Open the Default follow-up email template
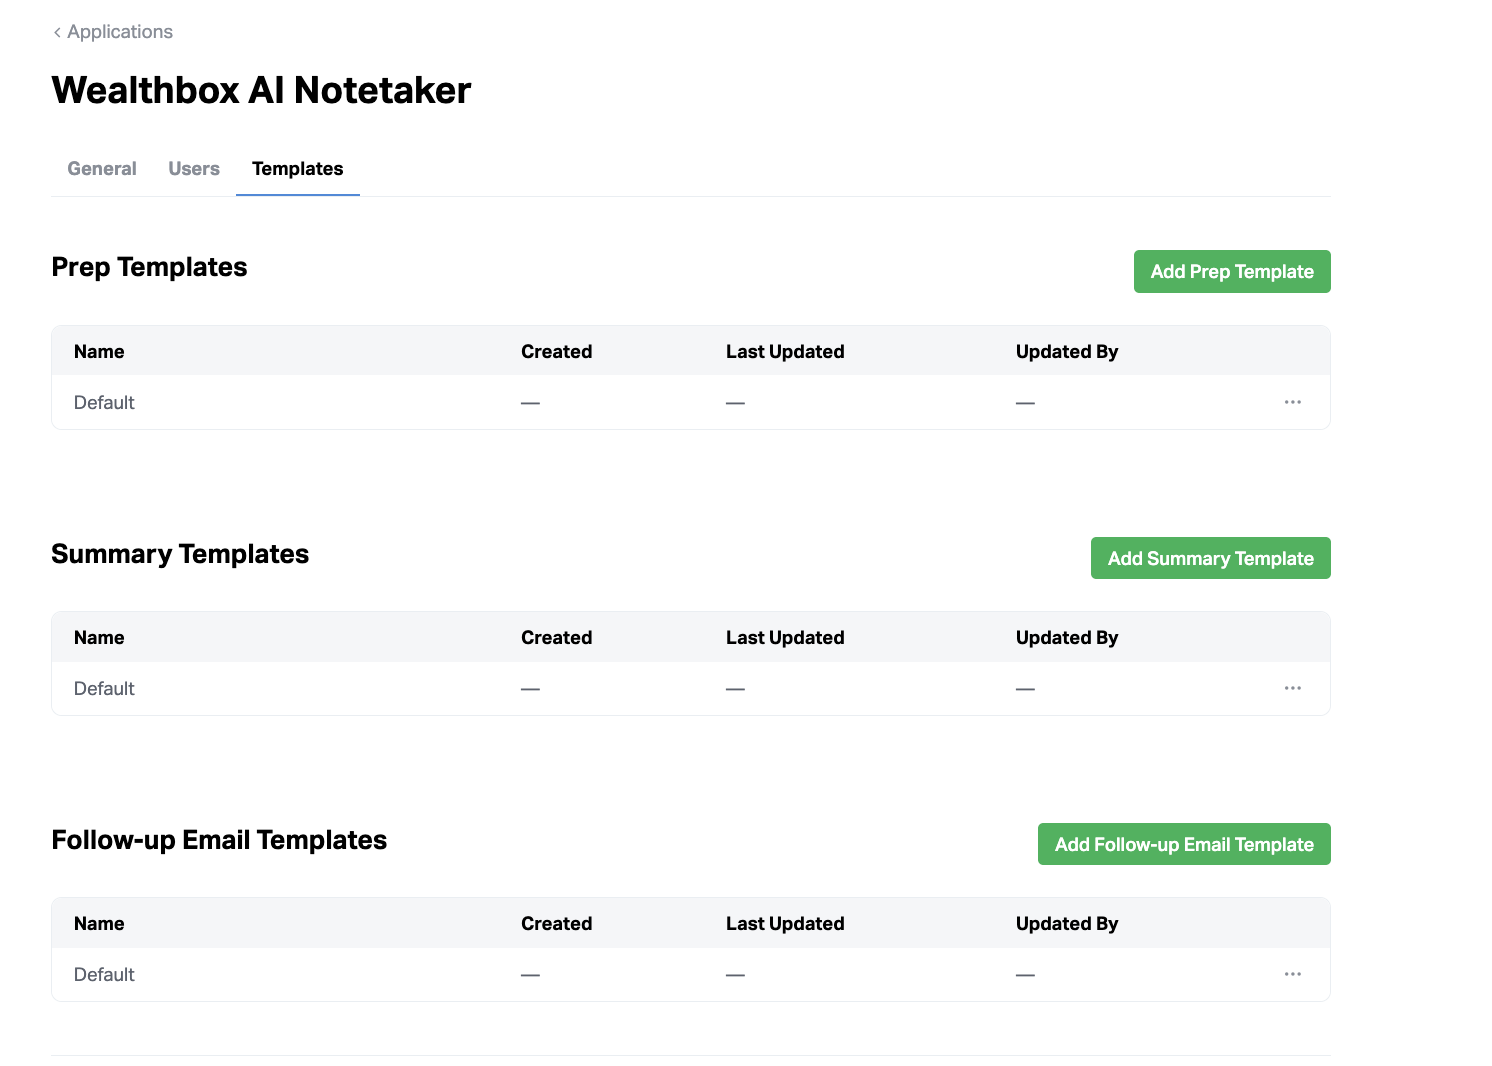Screen dimensions: 1492x1066 tap(103, 974)
